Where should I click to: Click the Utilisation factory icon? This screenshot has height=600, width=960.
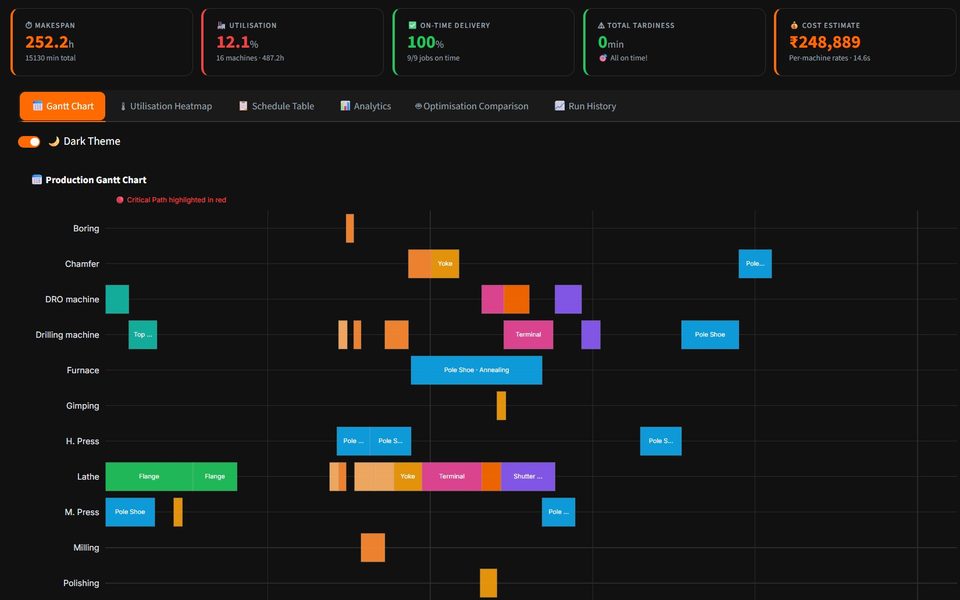coord(221,25)
